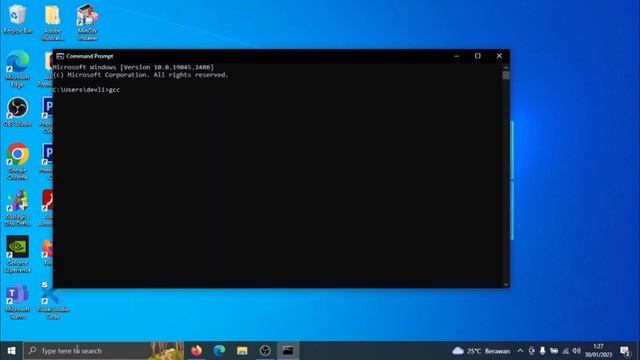640x360 pixels.
Task: Expand the hidden system tray icons
Action: coord(520,351)
